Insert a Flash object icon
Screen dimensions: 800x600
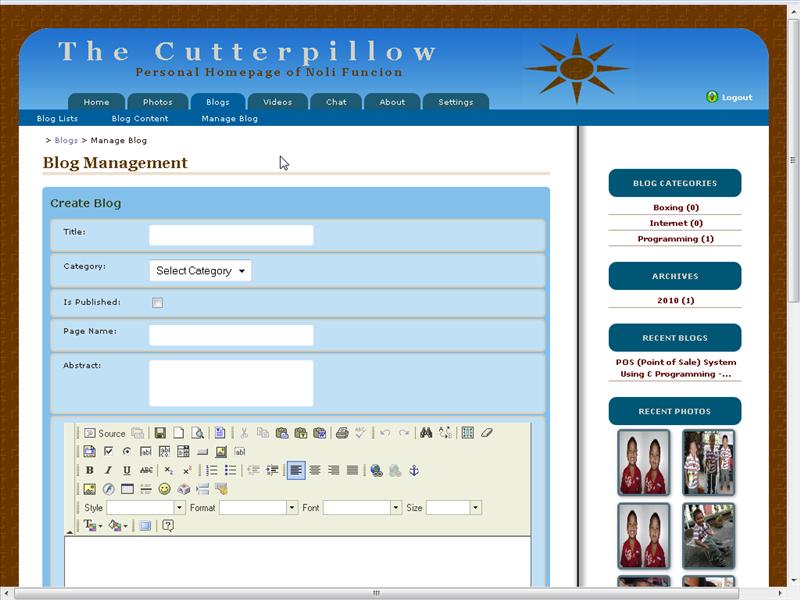(x=108, y=489)
